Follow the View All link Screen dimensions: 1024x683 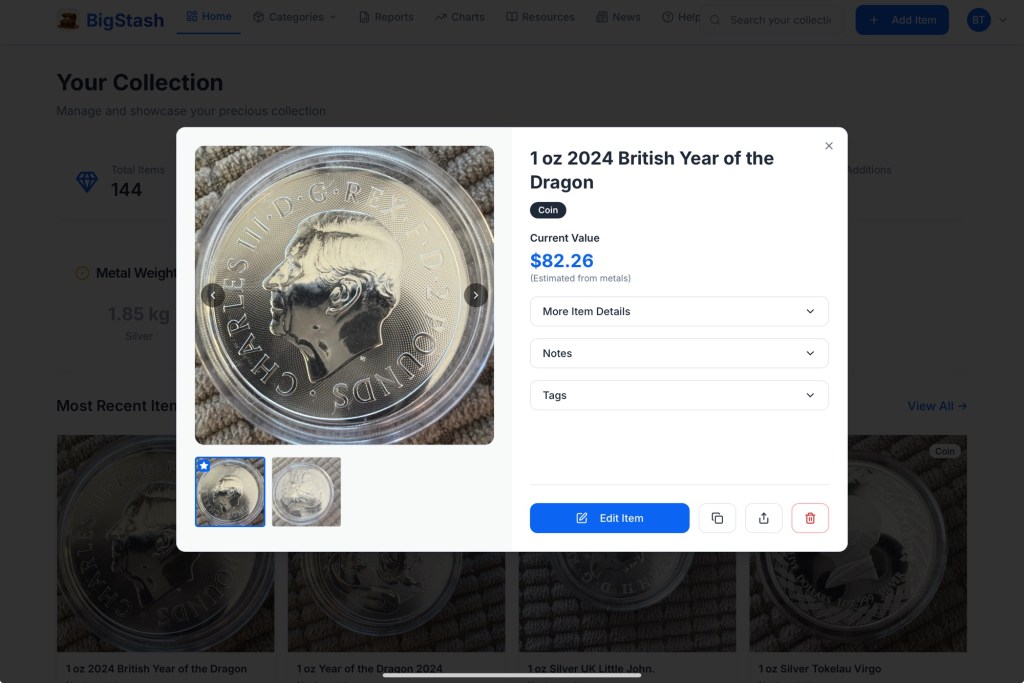point(937,406)
